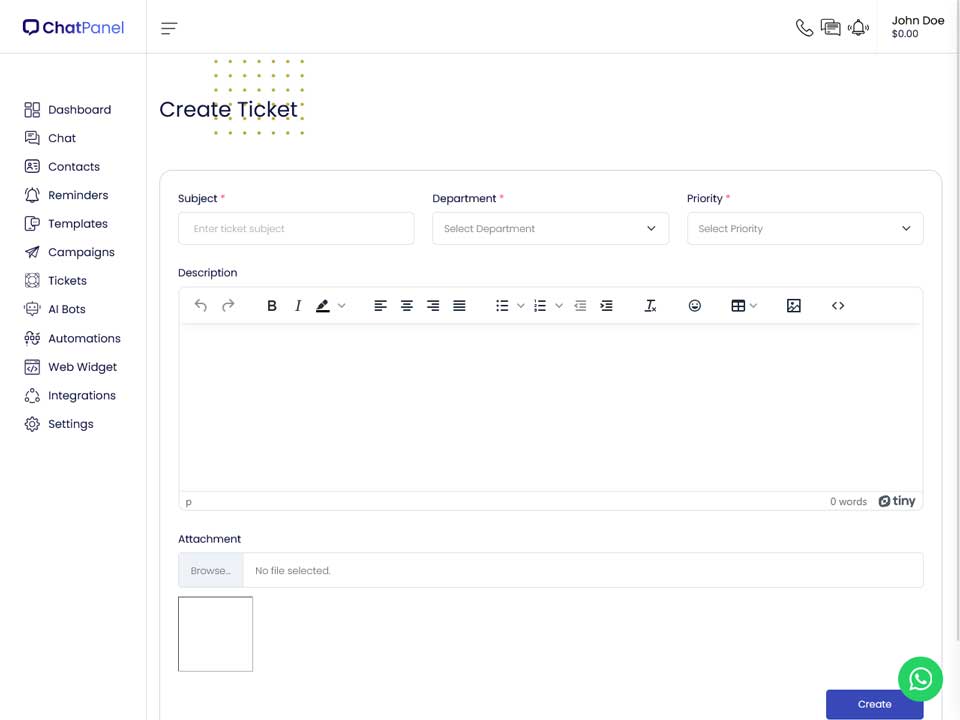Expand highlight color picker arrow

pyautogui.click(x=342, y=306)
